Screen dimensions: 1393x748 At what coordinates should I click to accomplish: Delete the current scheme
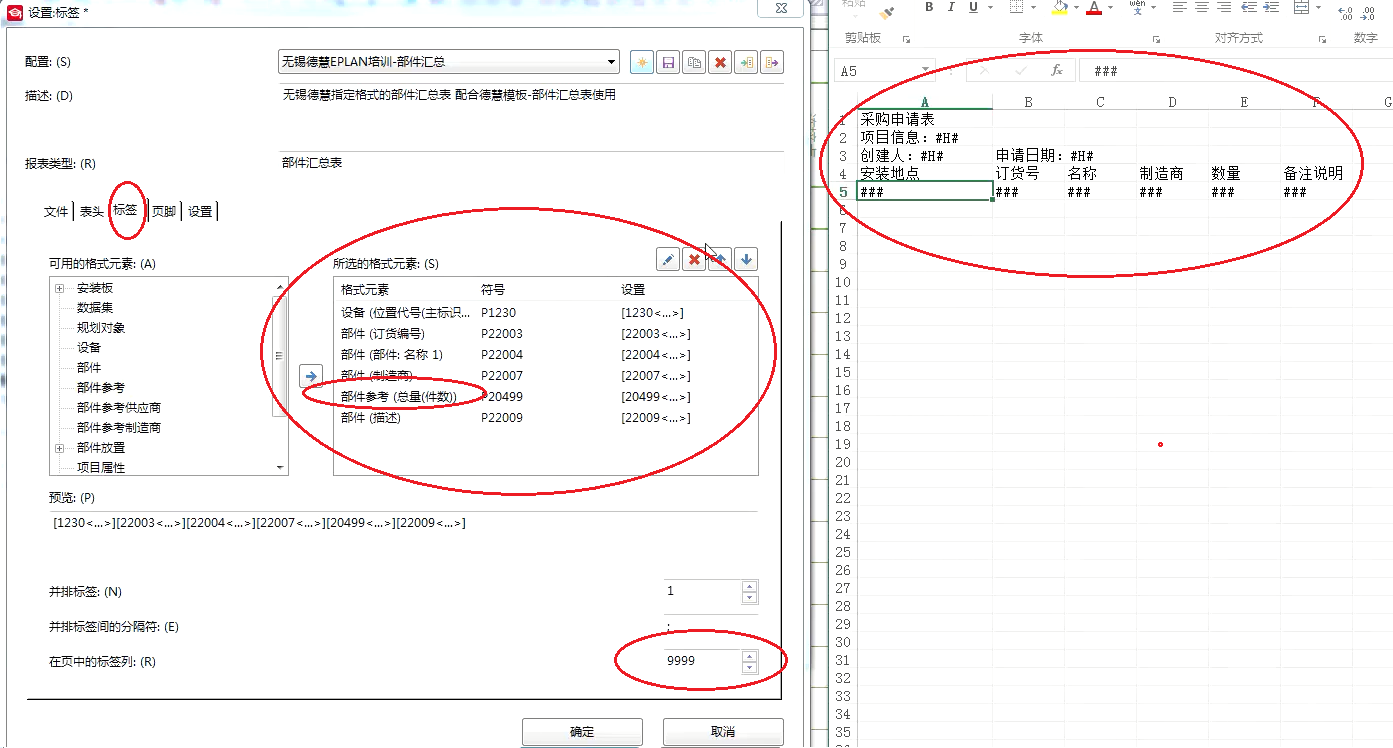tap(720, 62)
